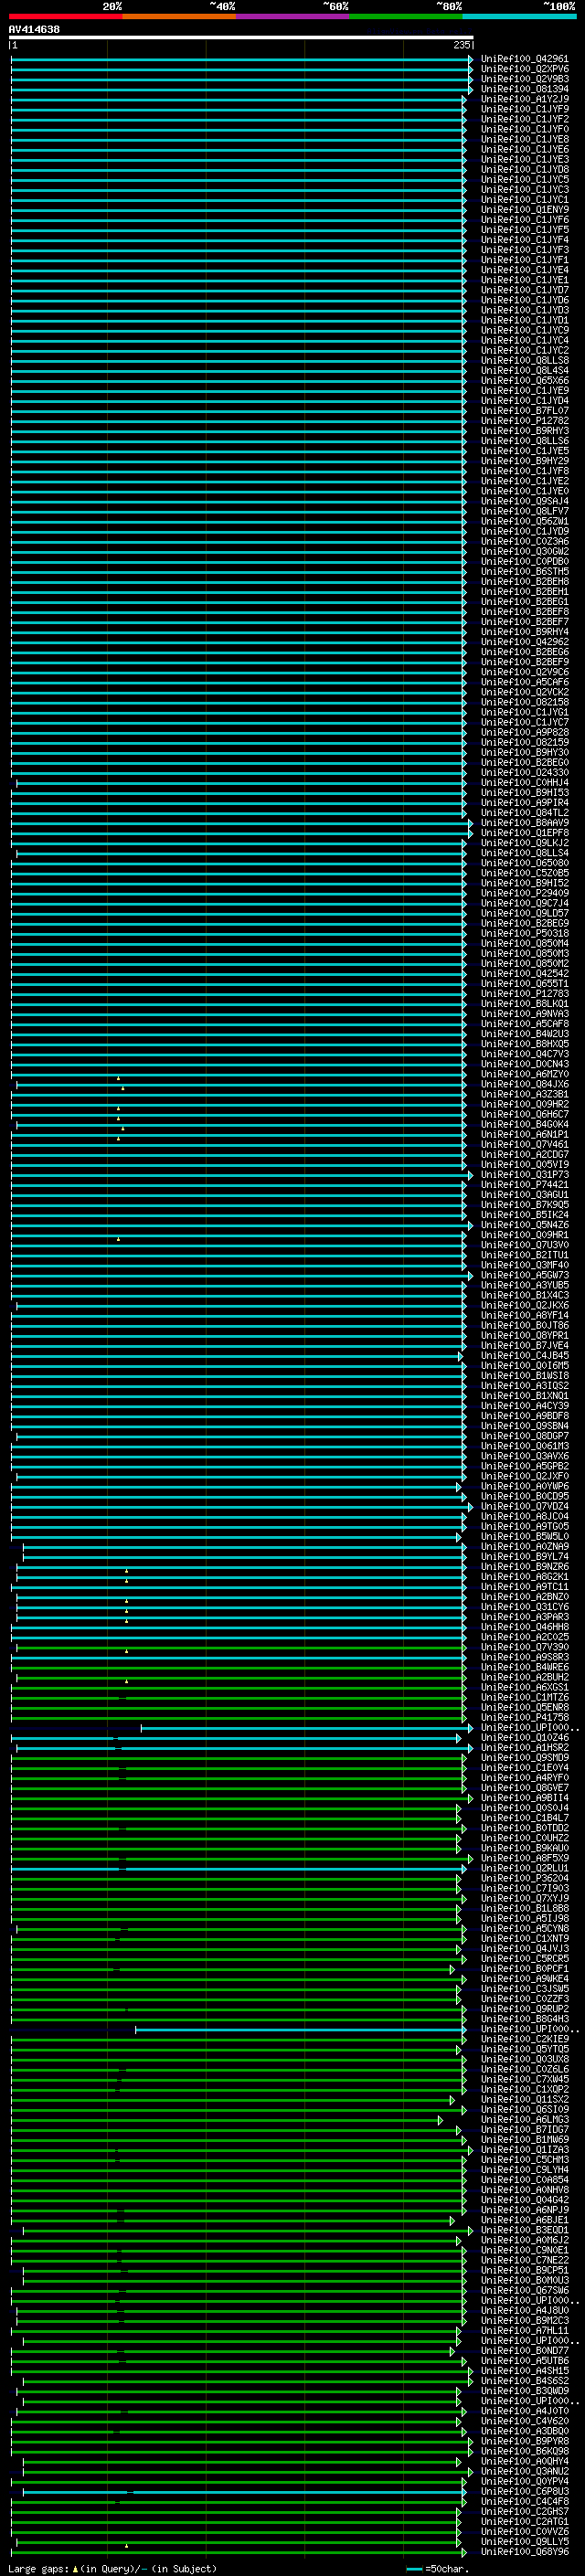Viewport: 585px width, 2576px height.
Task: Select the UniRef100_Q56ZW1 label
Action: point(524,522)
